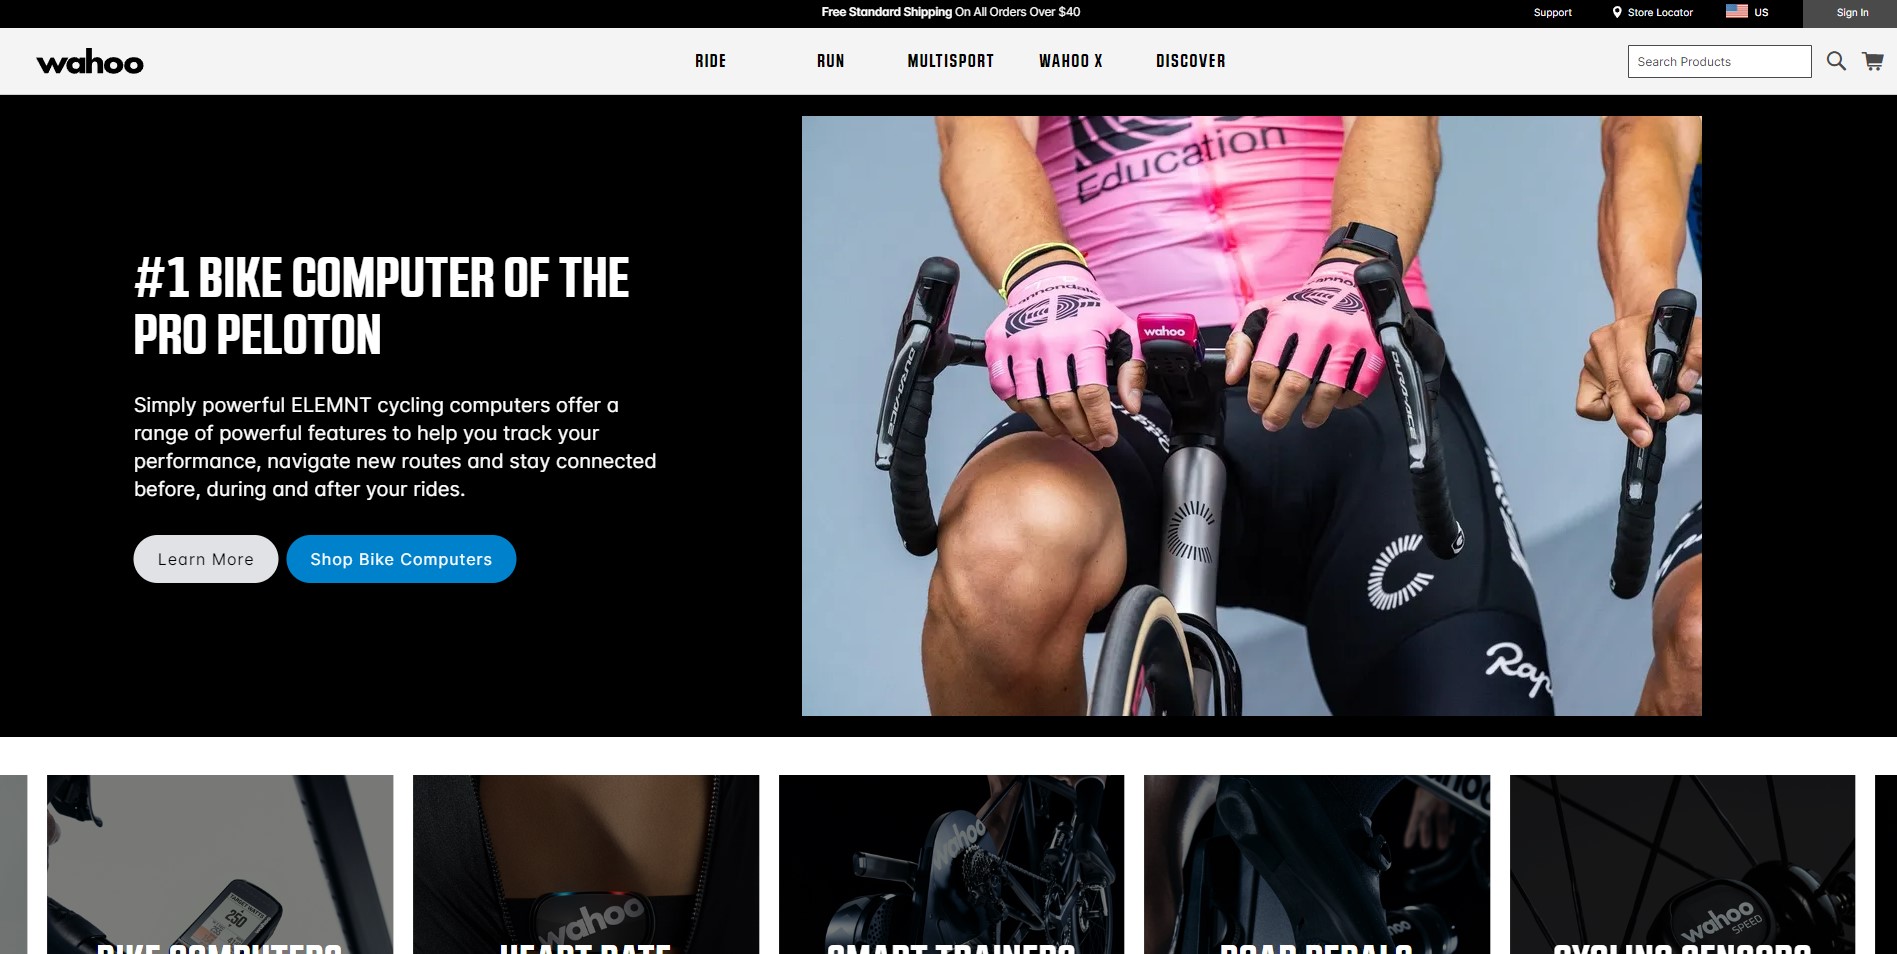Open the RUN menu
Viewport: 1897px width, 954px height.
831,61
